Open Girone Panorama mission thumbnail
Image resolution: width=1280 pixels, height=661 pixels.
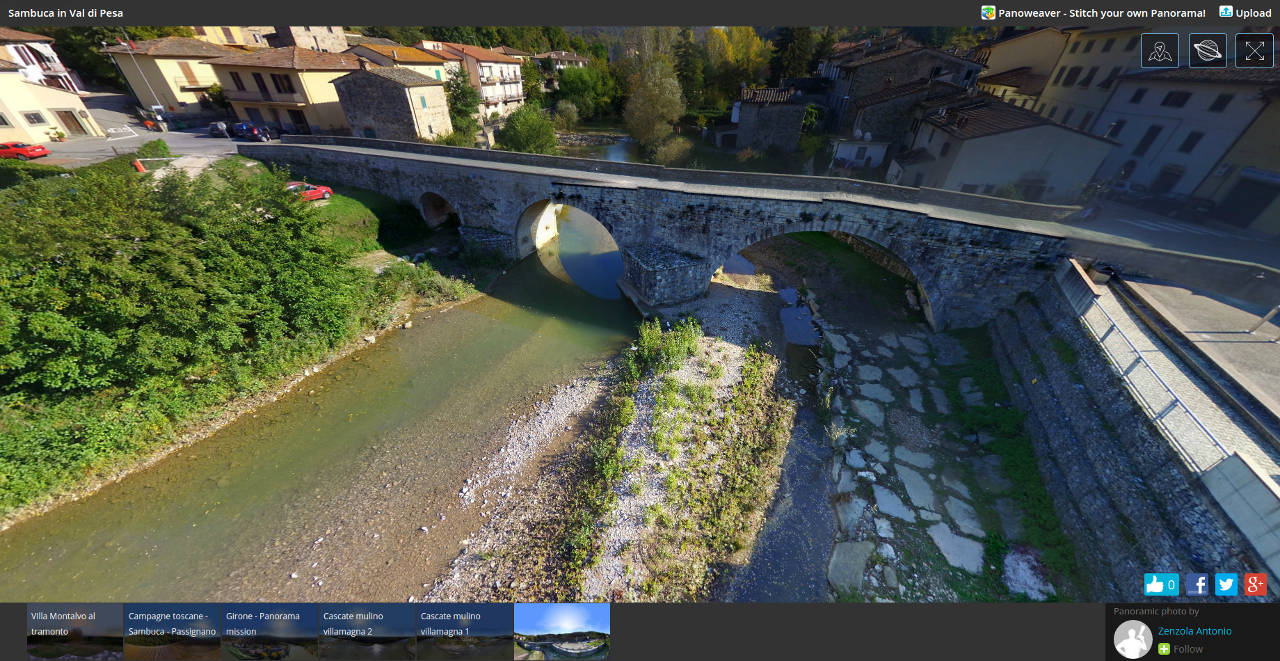pyautogui.click(x=270, y=631)
